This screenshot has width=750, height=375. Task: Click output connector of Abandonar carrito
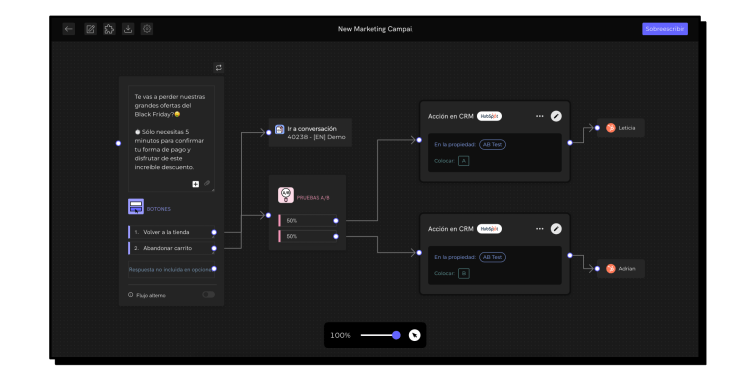tap(214, 248)
